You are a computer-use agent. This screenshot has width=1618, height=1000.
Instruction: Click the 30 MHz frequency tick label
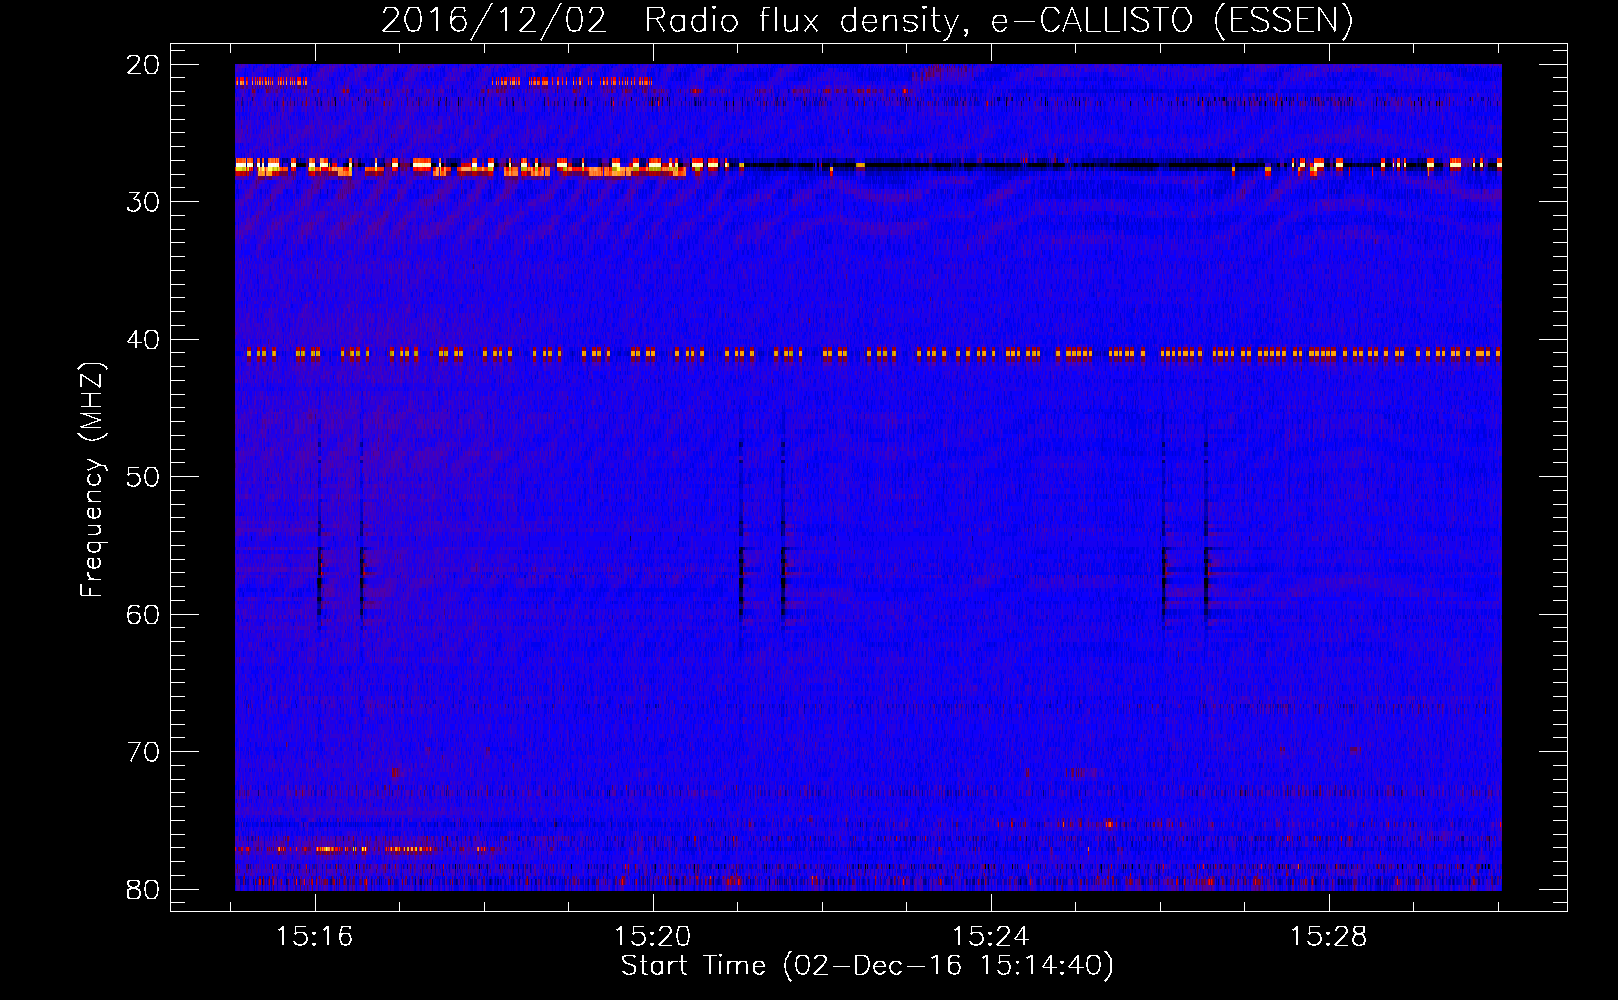click(x=143, y=202)
